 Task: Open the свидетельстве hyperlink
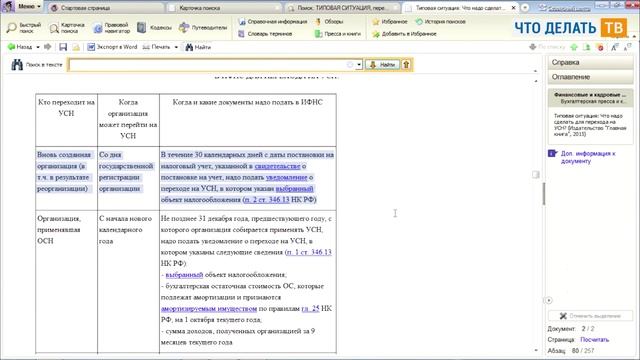tap(277, 166)
